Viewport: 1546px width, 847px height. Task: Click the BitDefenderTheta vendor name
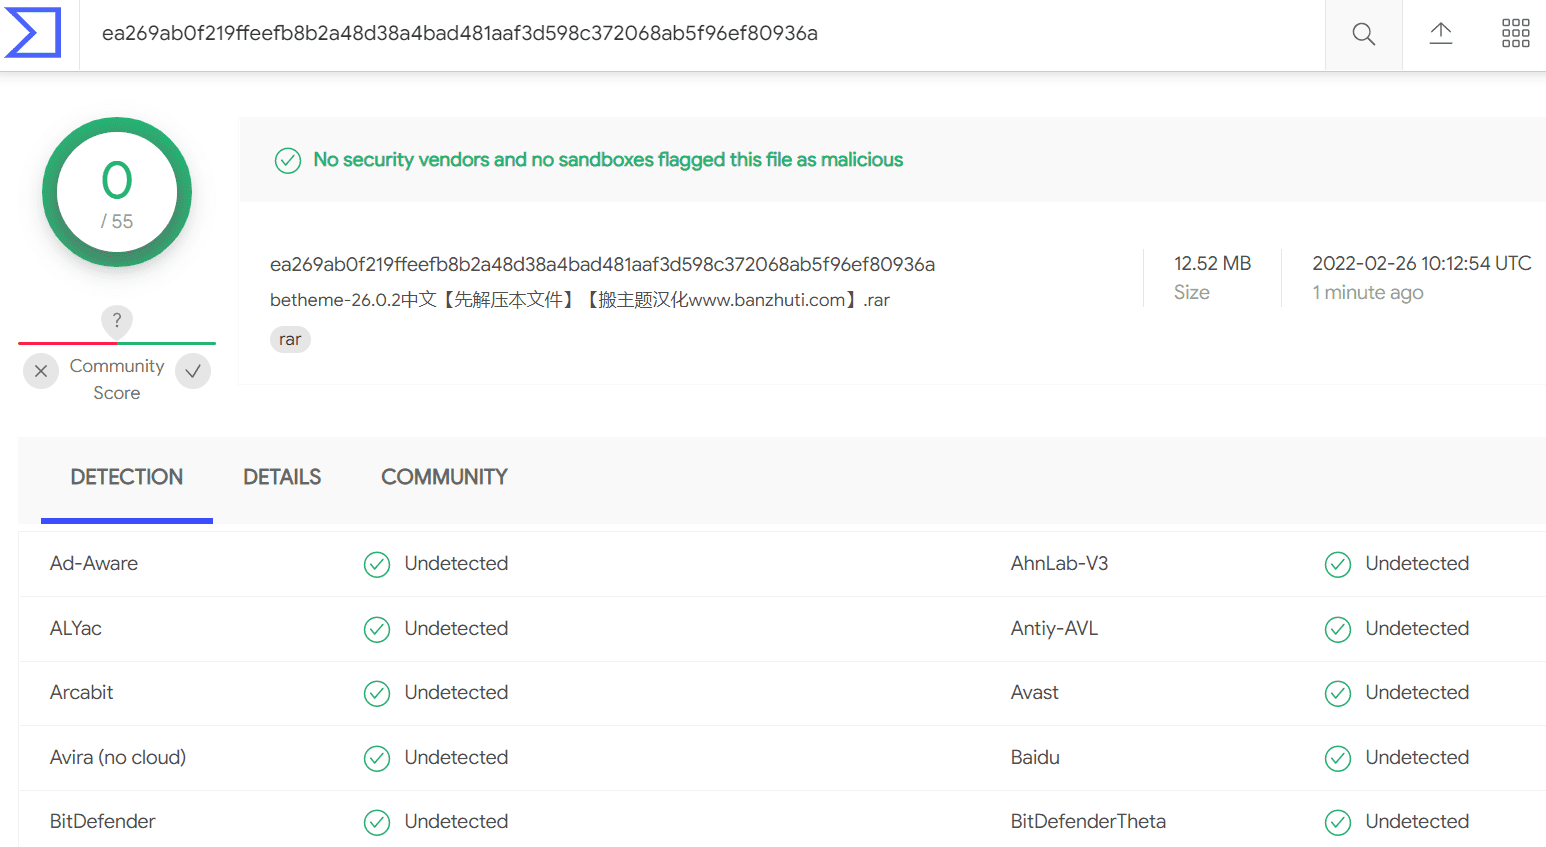(x=1088, y=821)
